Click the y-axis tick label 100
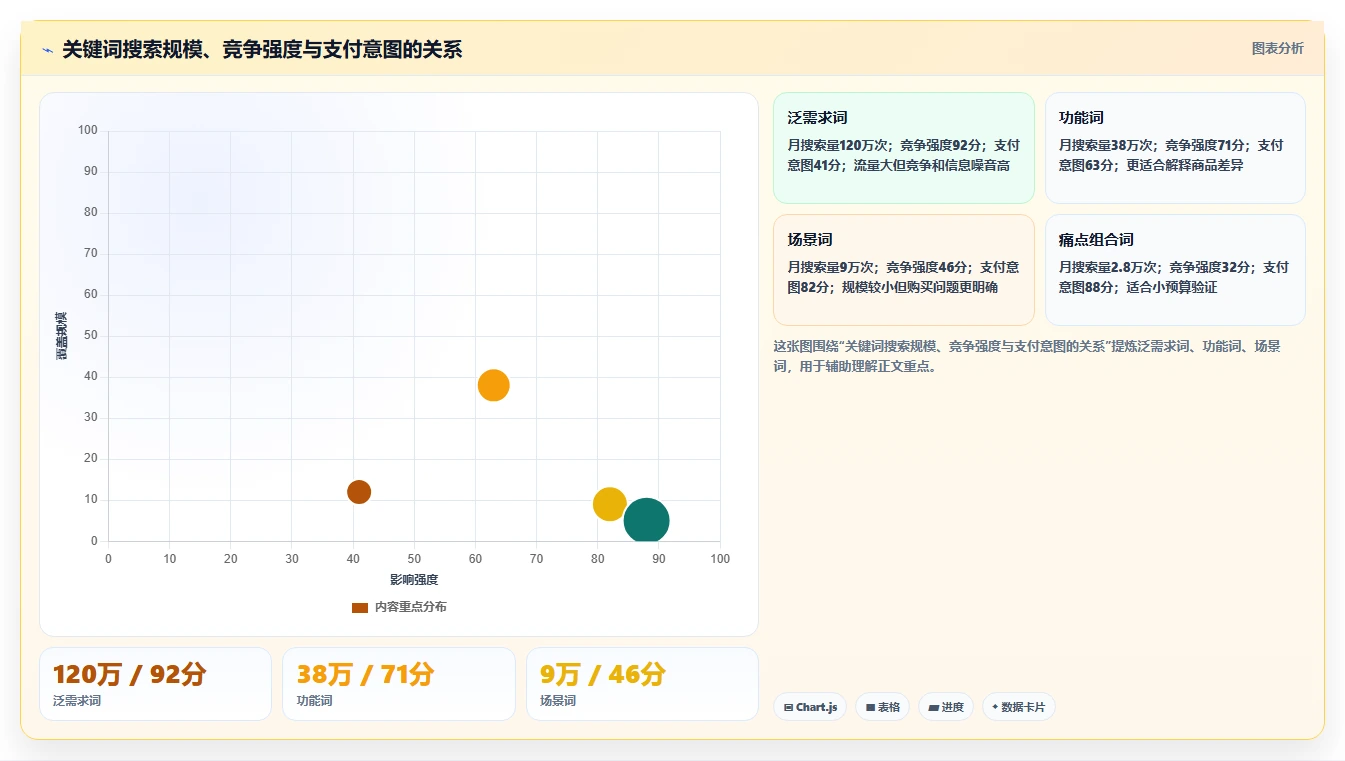Viewport: 1345px width, 761px height. click(x=88, y=130)
